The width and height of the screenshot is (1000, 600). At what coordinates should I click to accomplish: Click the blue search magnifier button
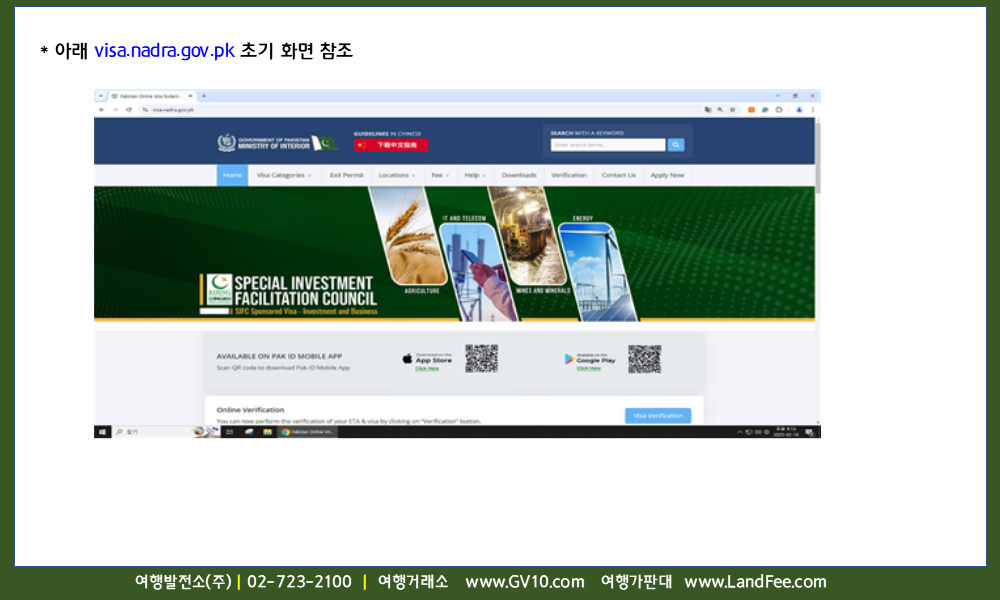(676, 145)
